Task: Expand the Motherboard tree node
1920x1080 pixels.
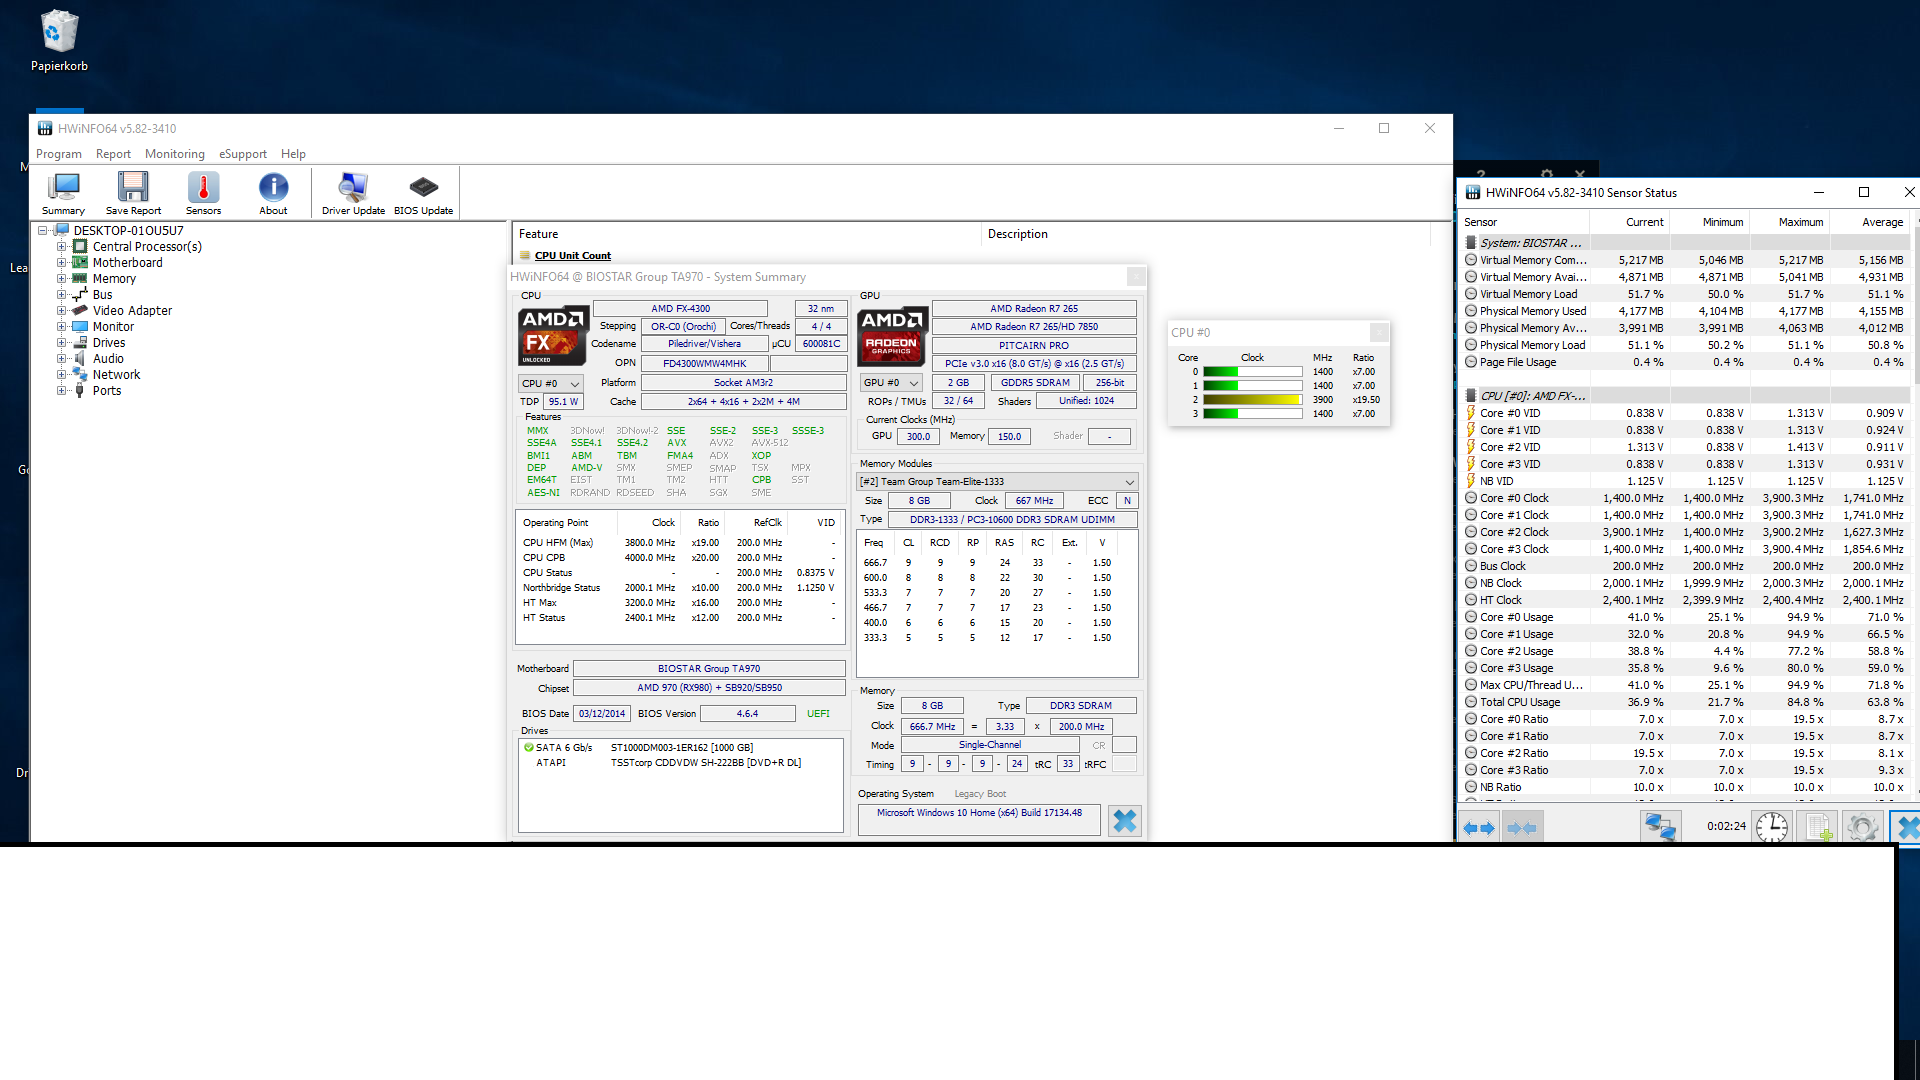Action: click(61, 263)
